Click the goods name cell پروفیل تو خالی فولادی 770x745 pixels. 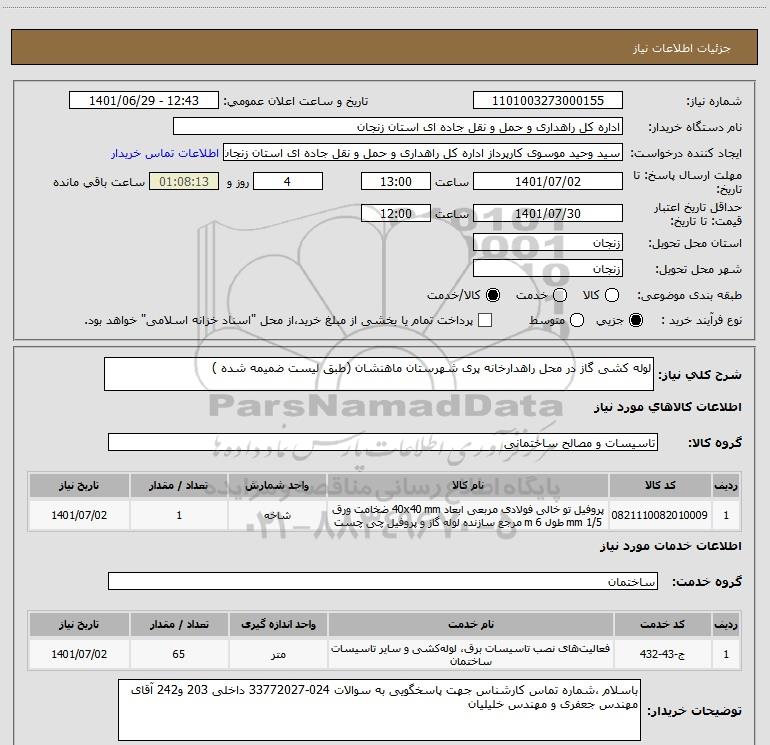tap(468, 515)
